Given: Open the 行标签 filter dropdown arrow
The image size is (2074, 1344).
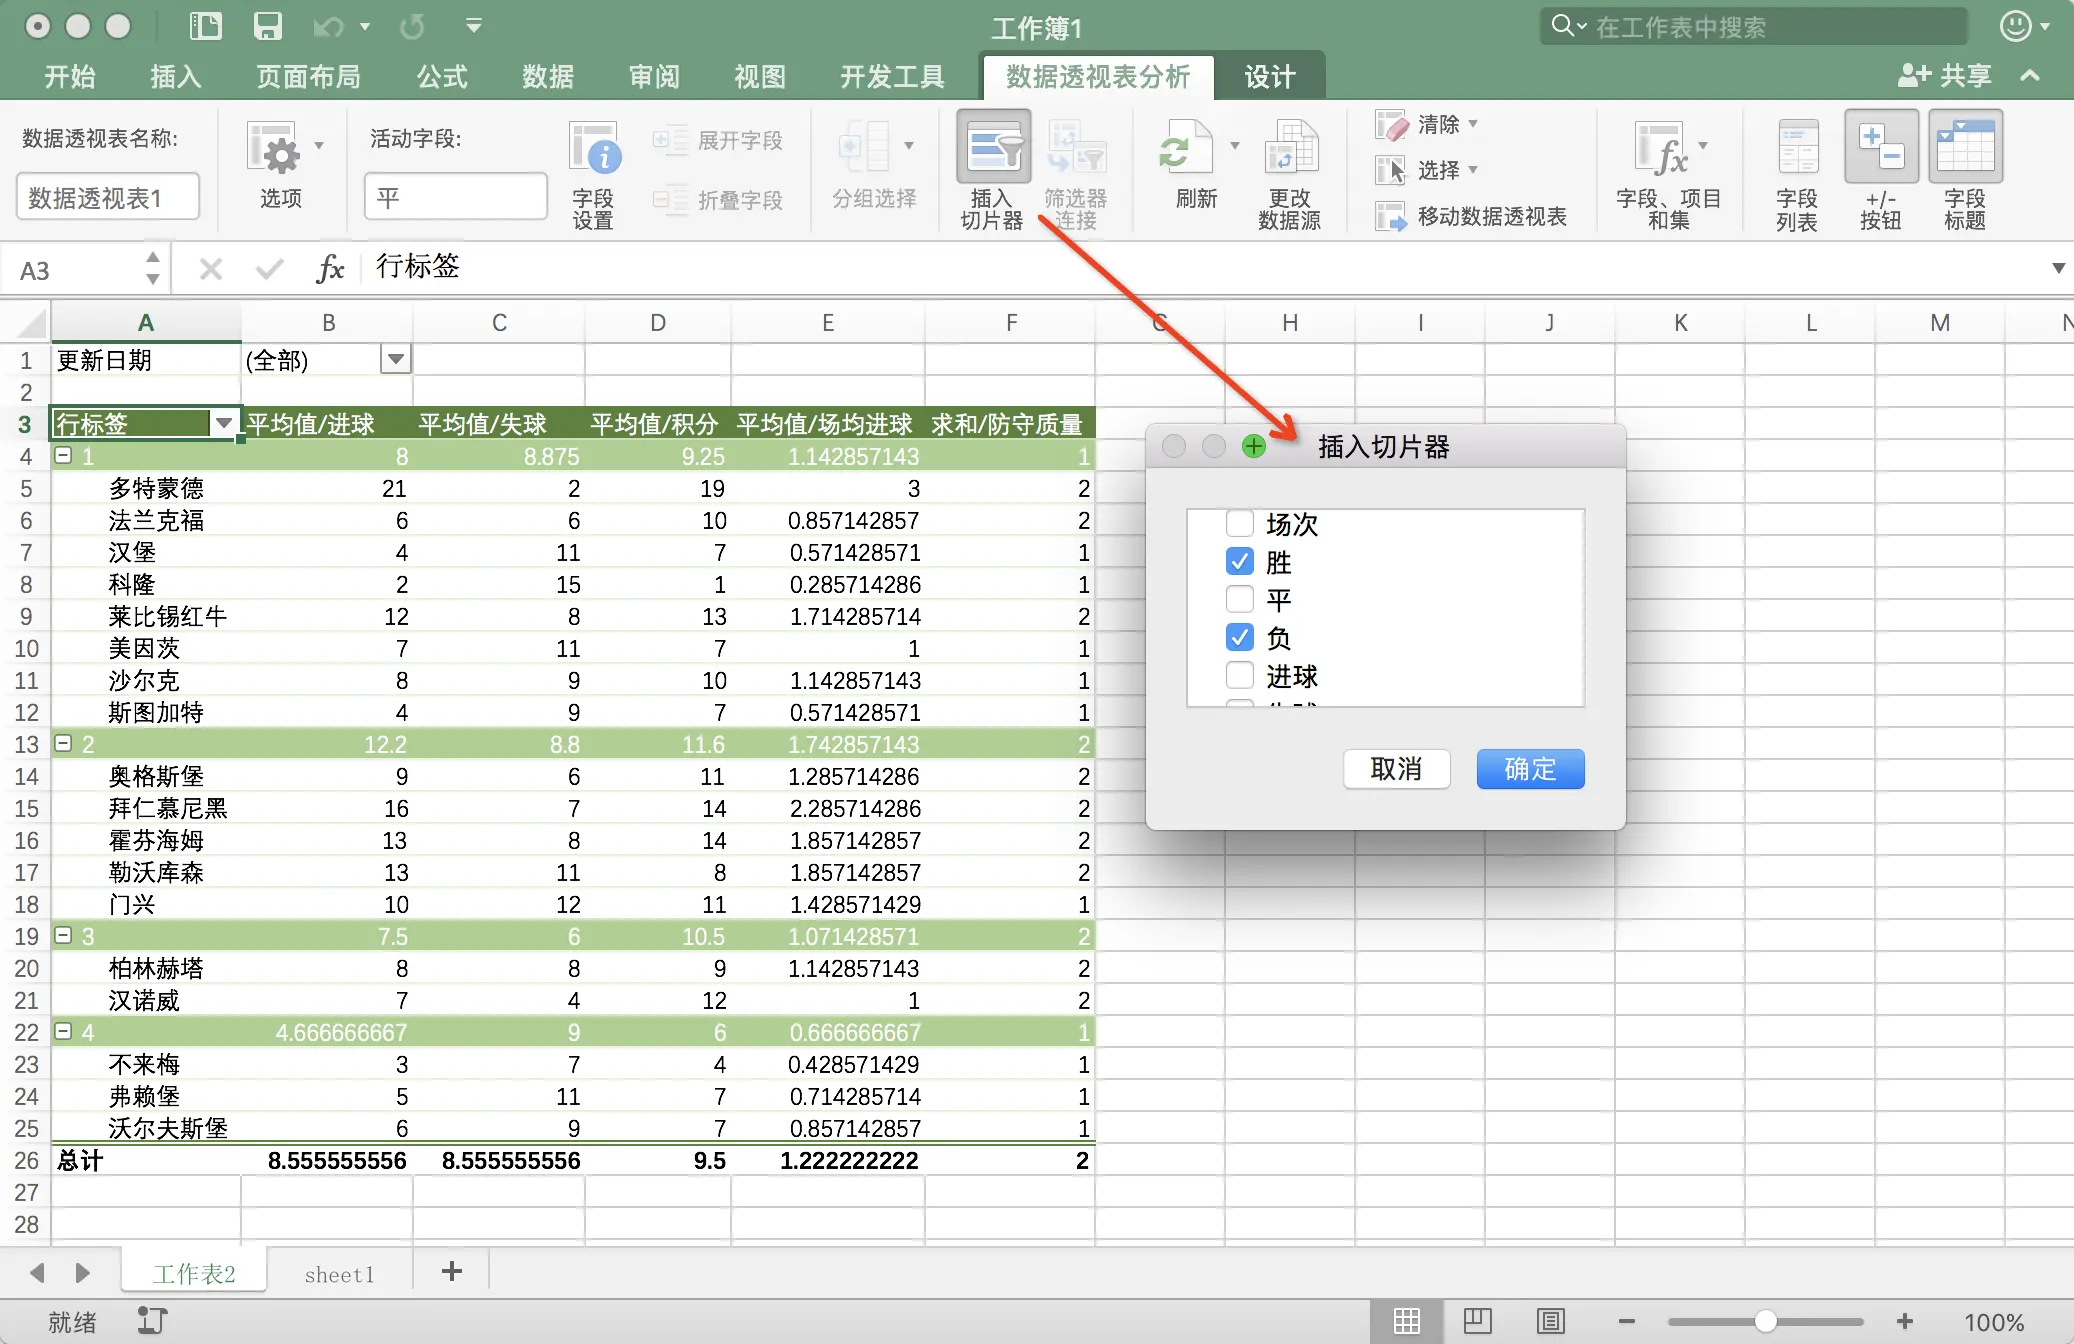Looking at the screenshot, I should click(x=224, y=423).
